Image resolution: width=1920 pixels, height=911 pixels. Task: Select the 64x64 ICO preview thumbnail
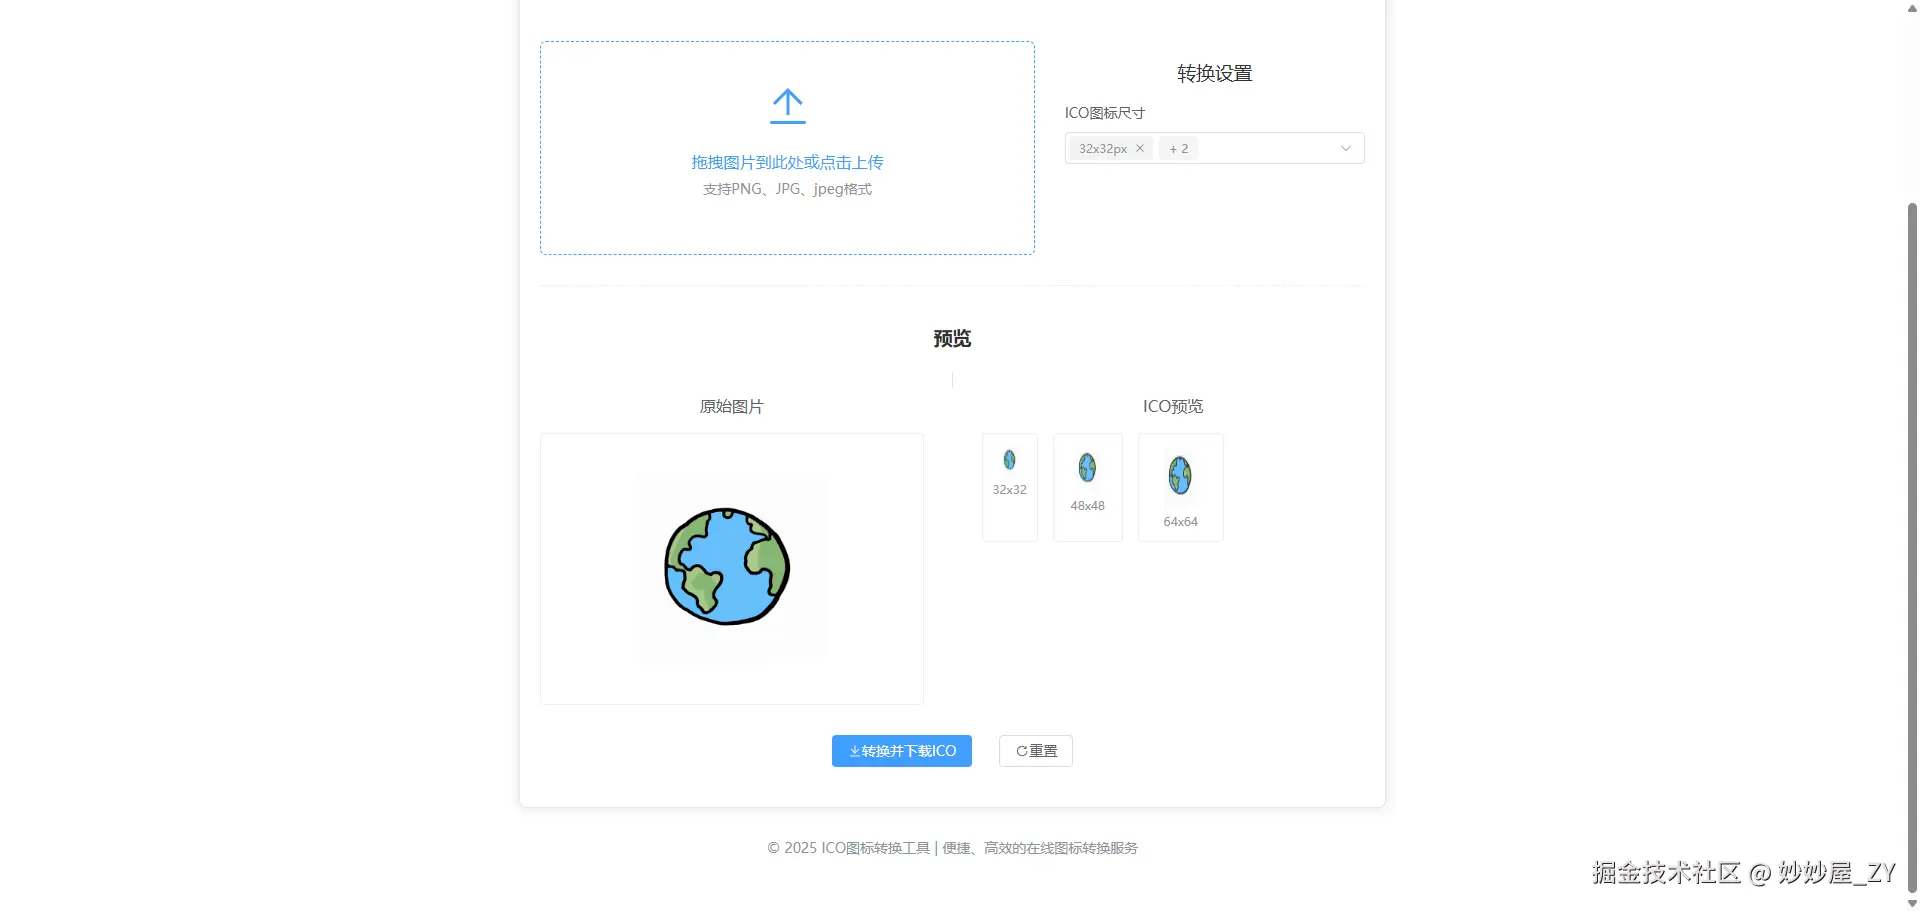1181,487
